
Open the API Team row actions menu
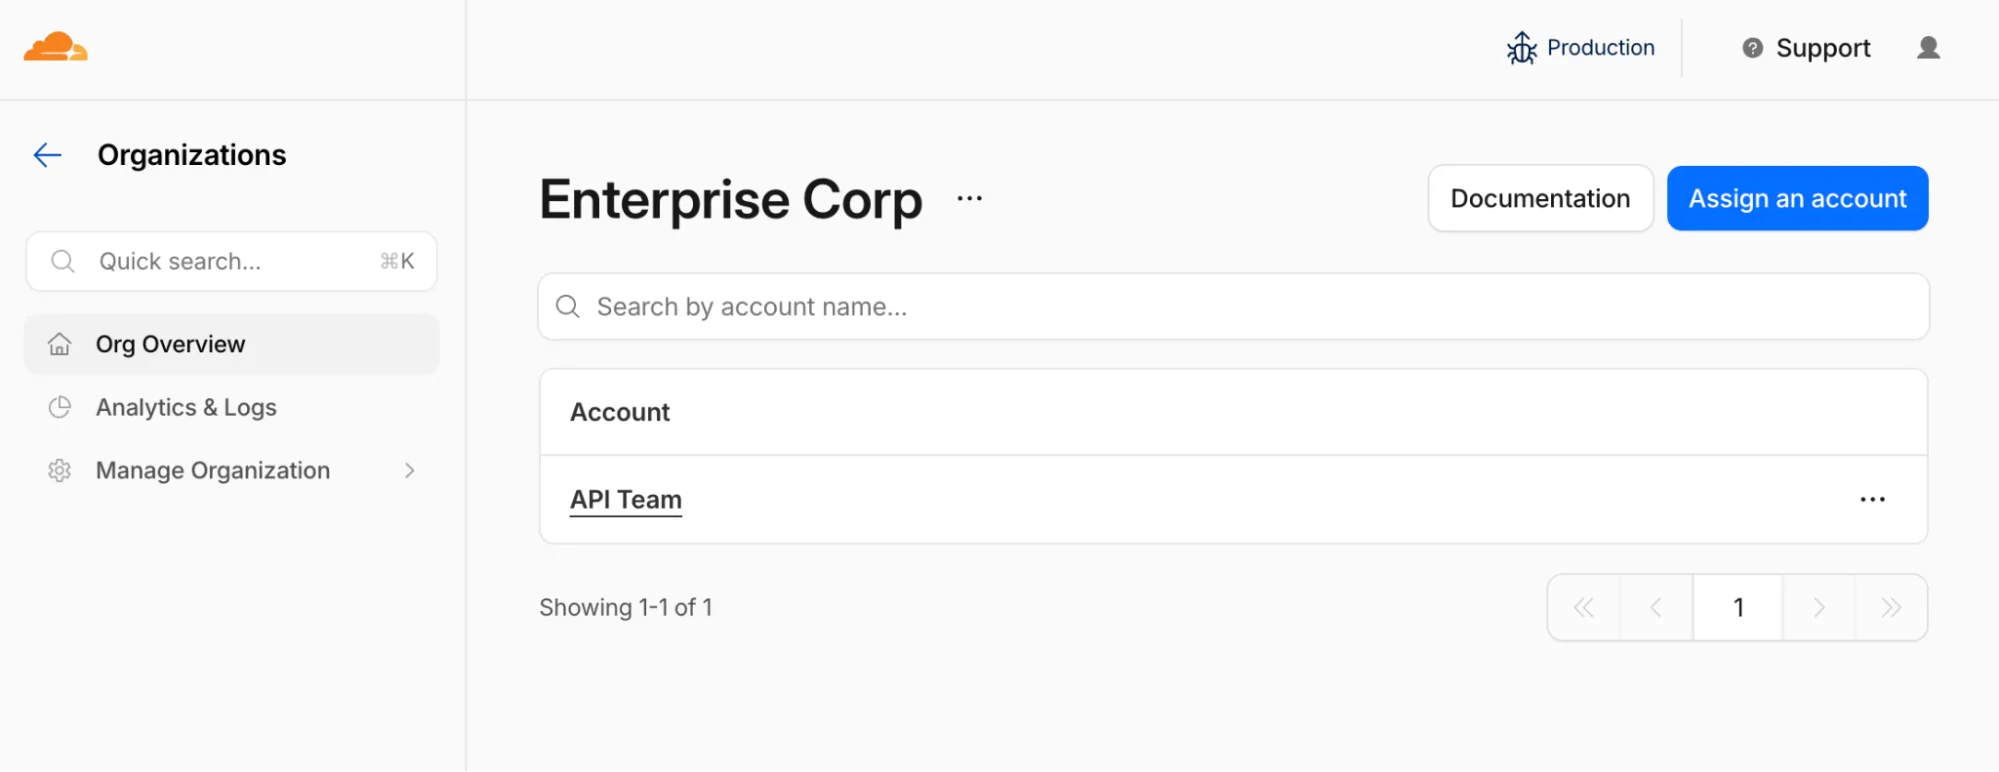(x=1872, y=499)
